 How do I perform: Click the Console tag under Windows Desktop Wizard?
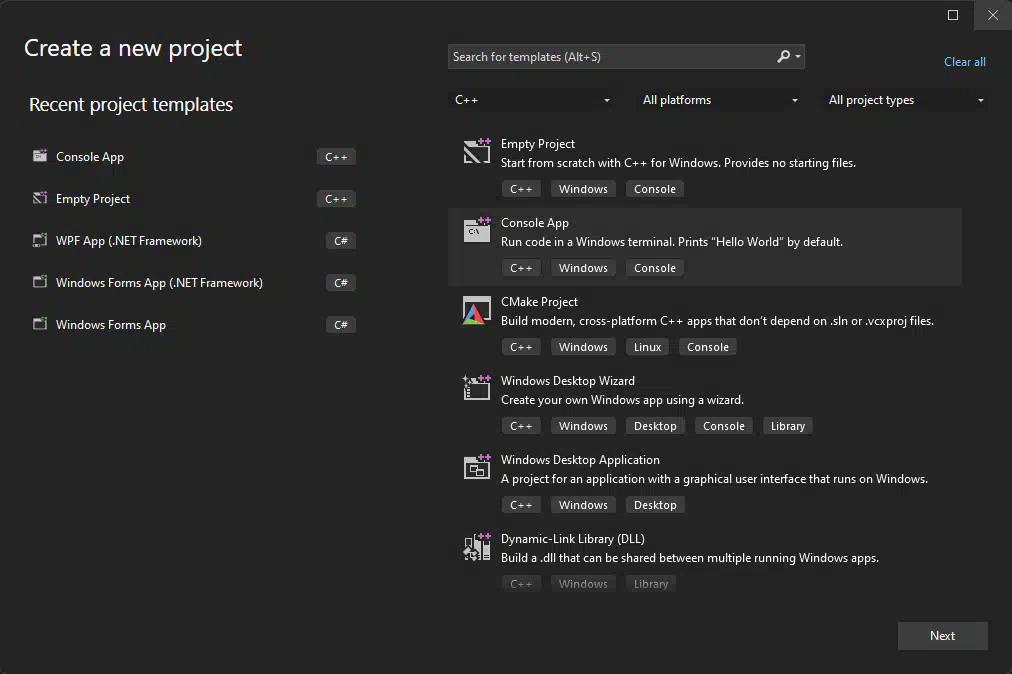tap(724, 426)
